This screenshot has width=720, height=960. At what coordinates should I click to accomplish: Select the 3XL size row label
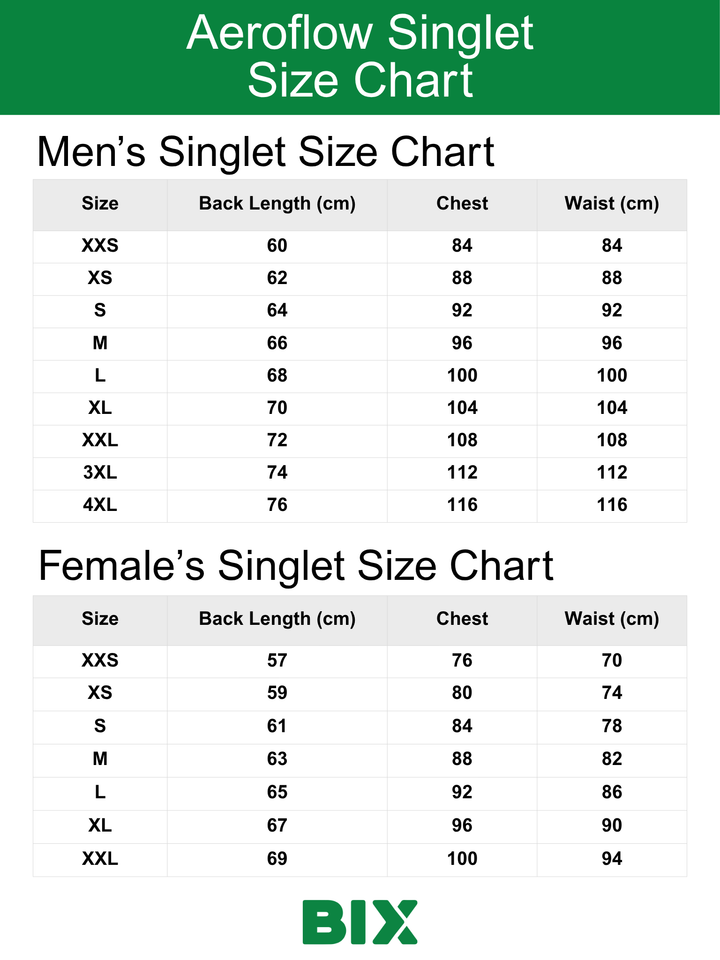[x=100, y=473]
